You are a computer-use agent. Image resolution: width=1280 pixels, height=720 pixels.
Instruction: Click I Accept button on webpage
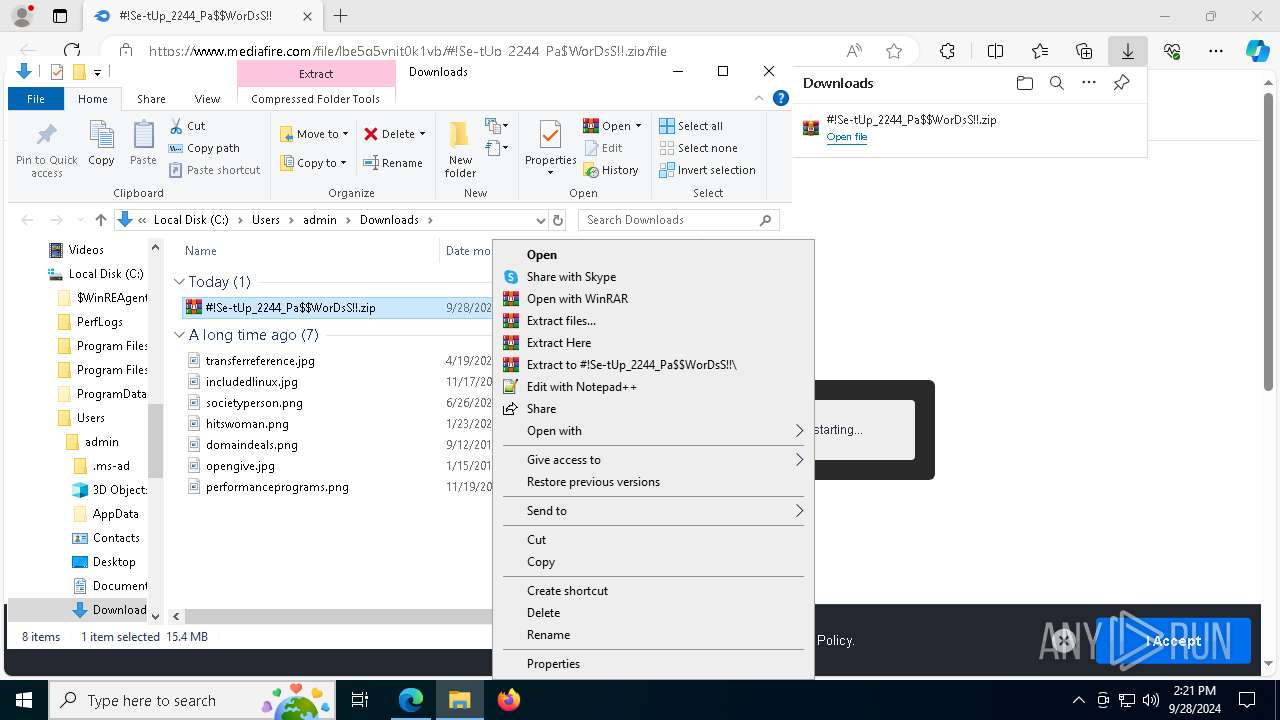point(1173,641)
